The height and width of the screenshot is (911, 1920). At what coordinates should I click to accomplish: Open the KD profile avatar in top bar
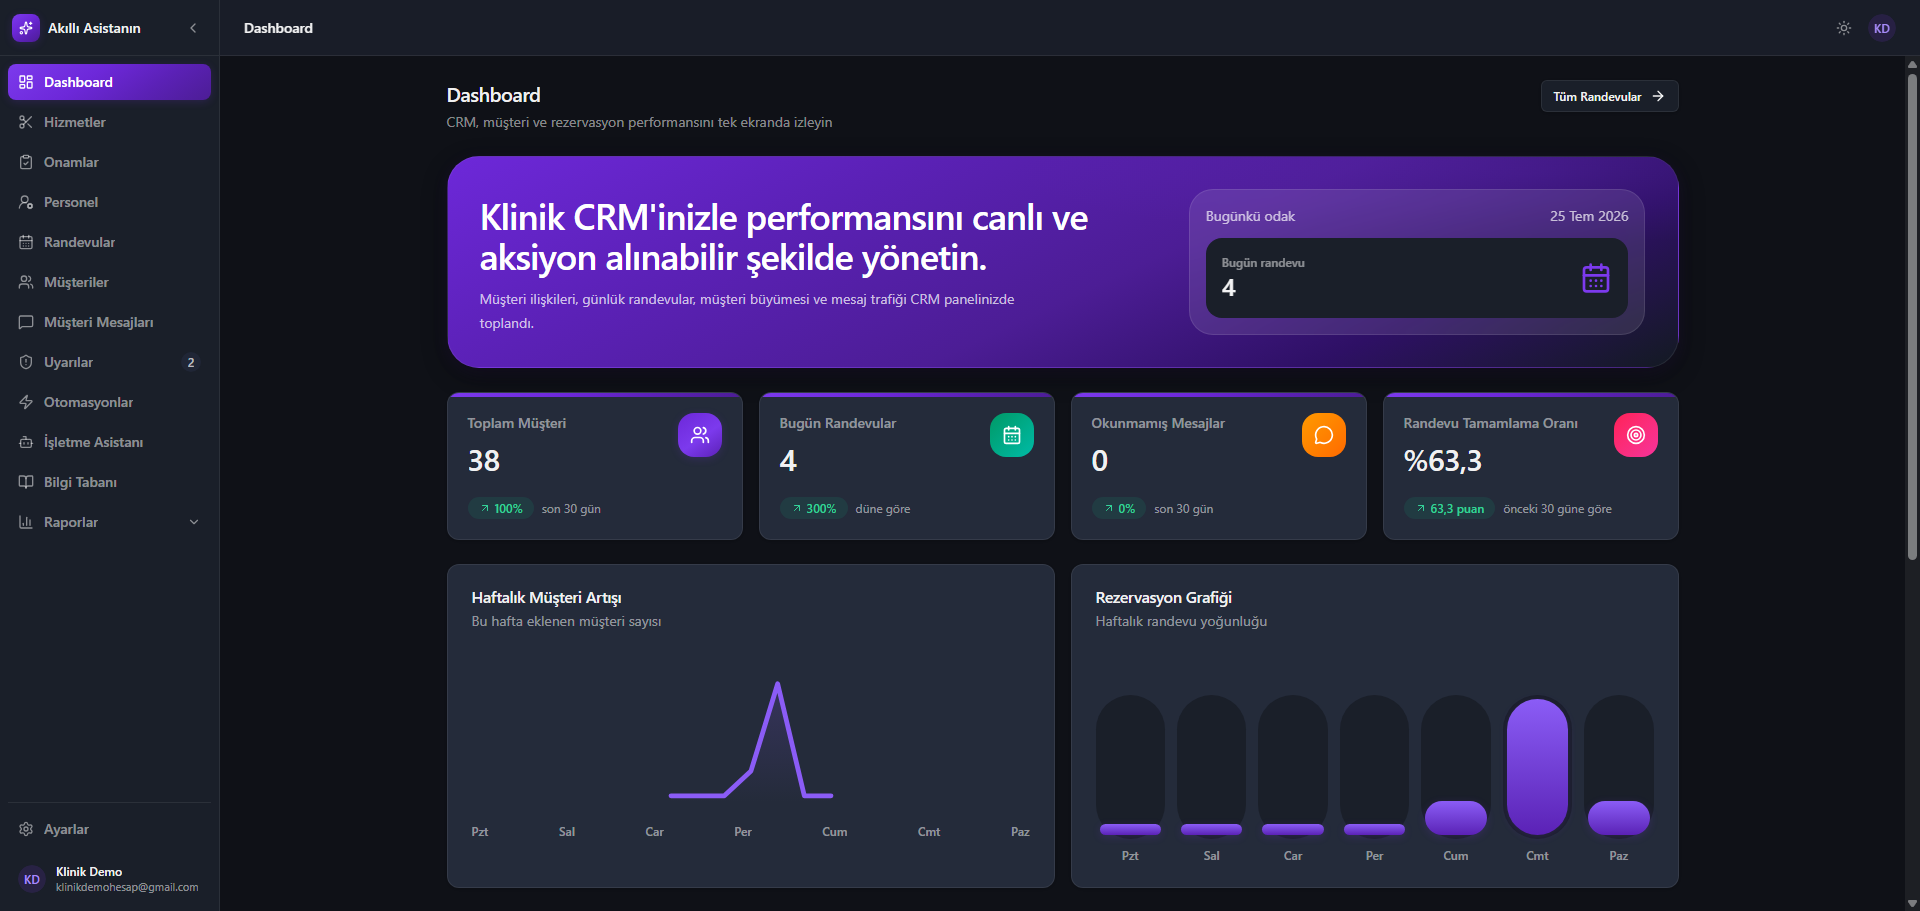tap(1882, 28)
